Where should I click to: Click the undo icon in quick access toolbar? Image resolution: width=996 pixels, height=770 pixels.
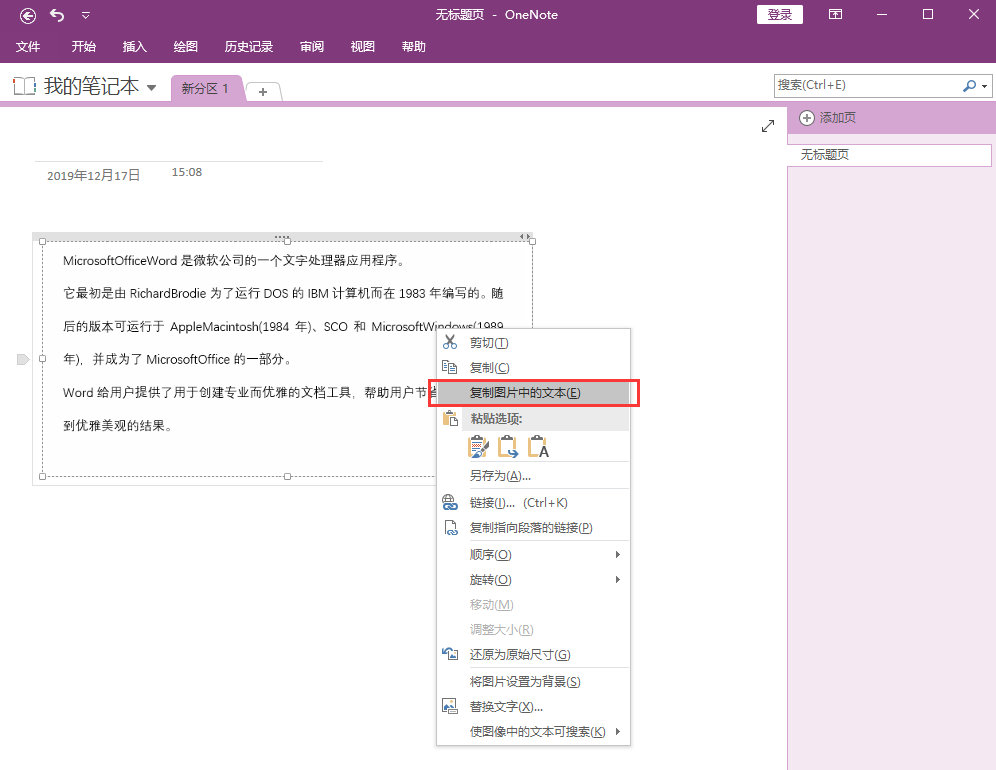tap(57, 15)
